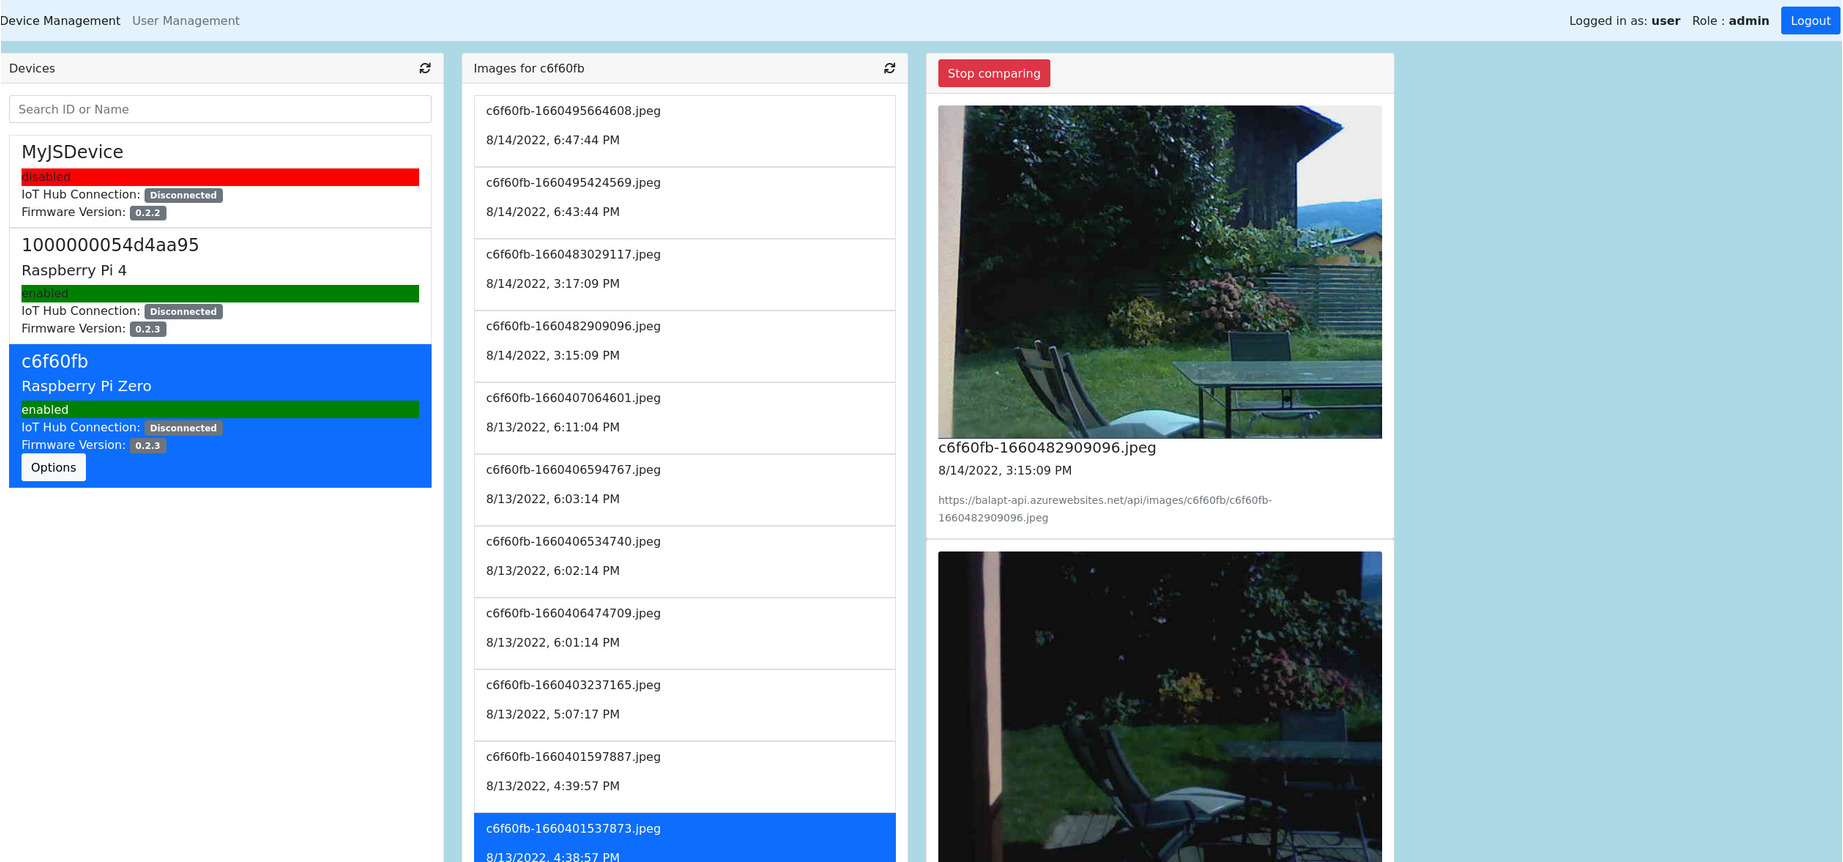Switch to User Management tab
Image resolution: width=1843 pixels, height=862 pixels.
[x=186, y=21]
